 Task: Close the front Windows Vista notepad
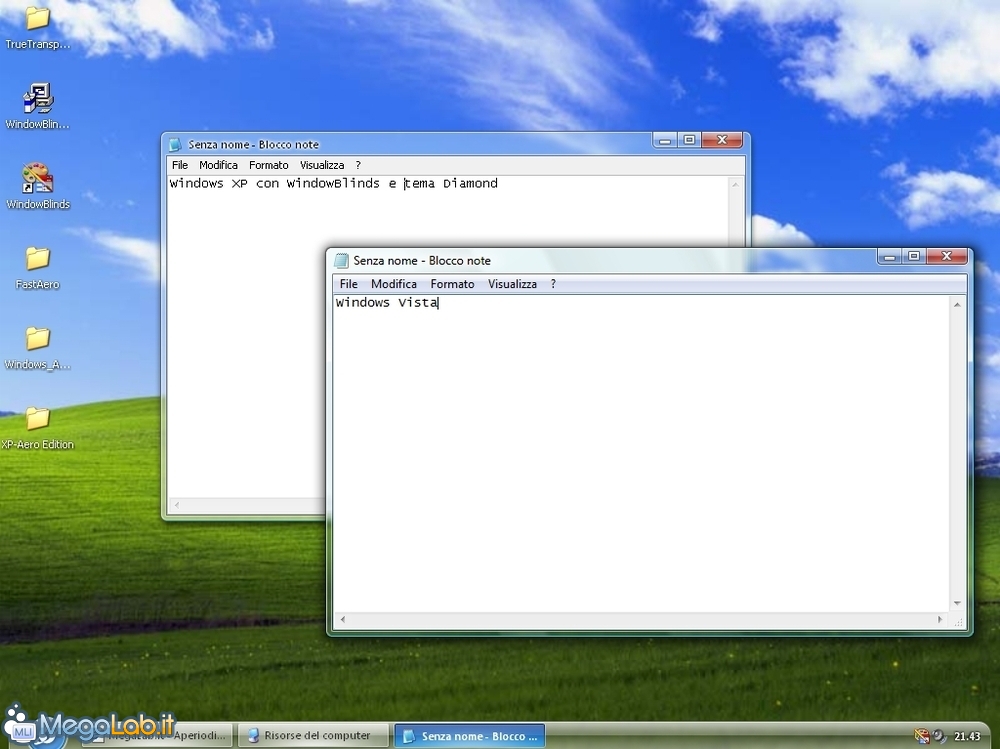(946, 256)
